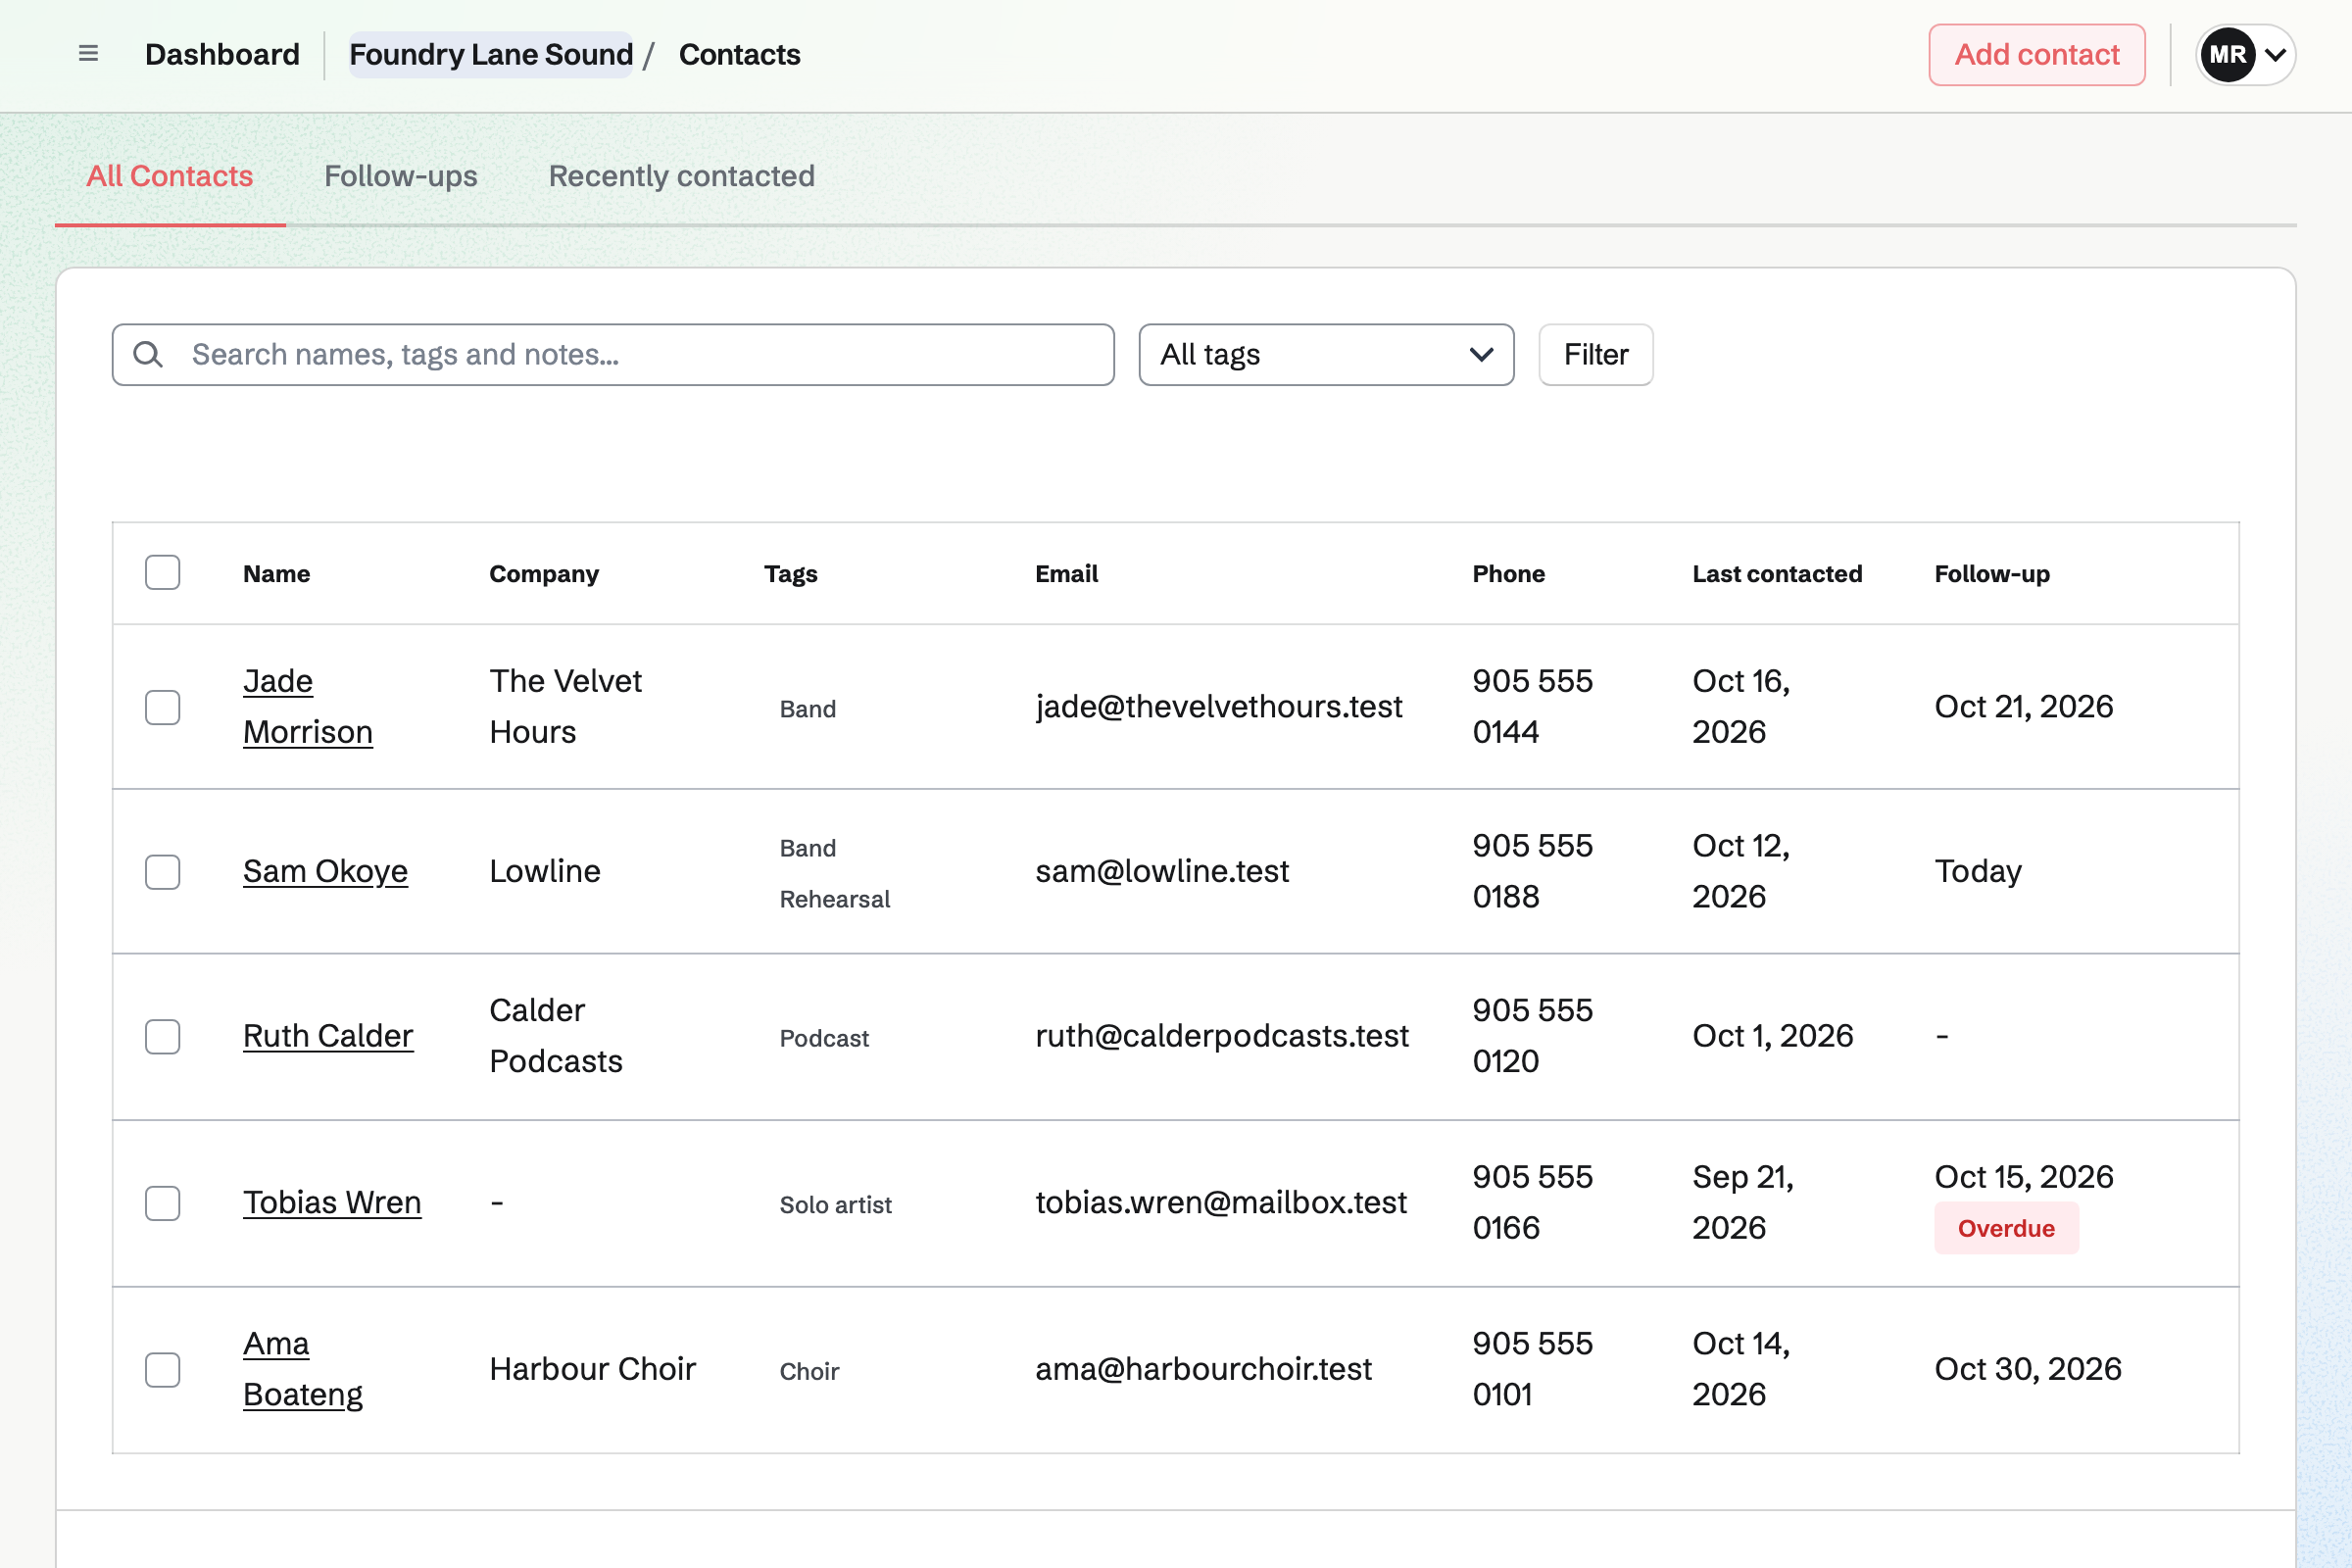Check the Ruth Calder row checkbox

pos(162,1036)
